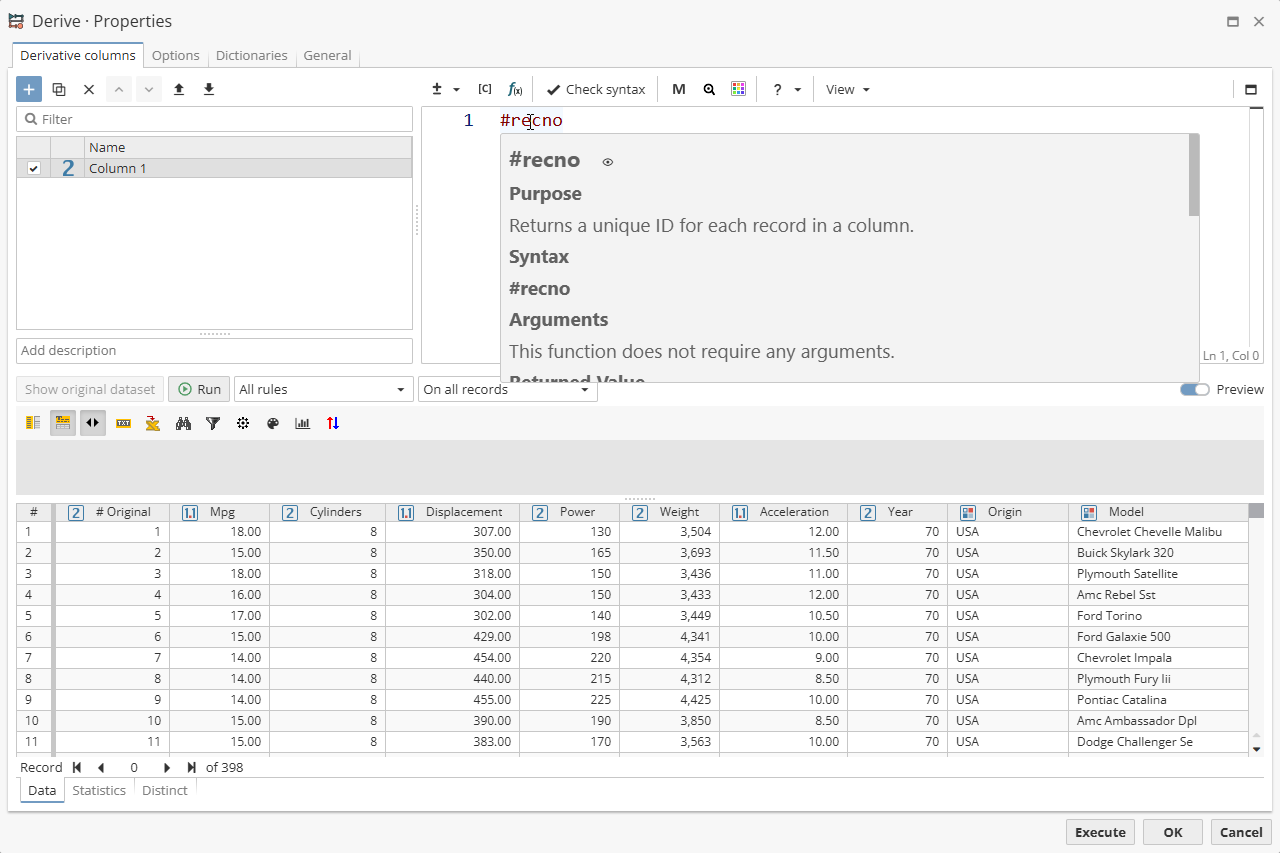1280x853 pixels.
Task: Click the duplicate column icon
Action: point(59,89)
